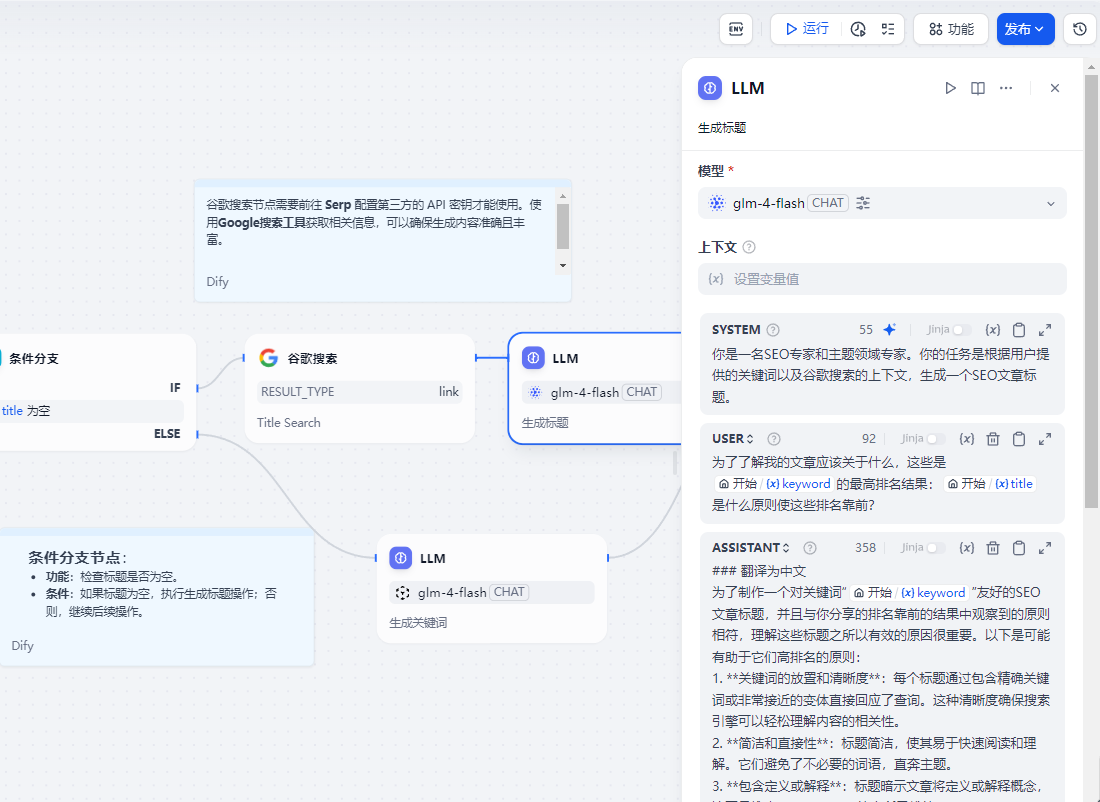This screenshot has width=1100, height=802.
Task: Turn on Jinja in ASSISTANT message
Action: (x=935, y=547)
